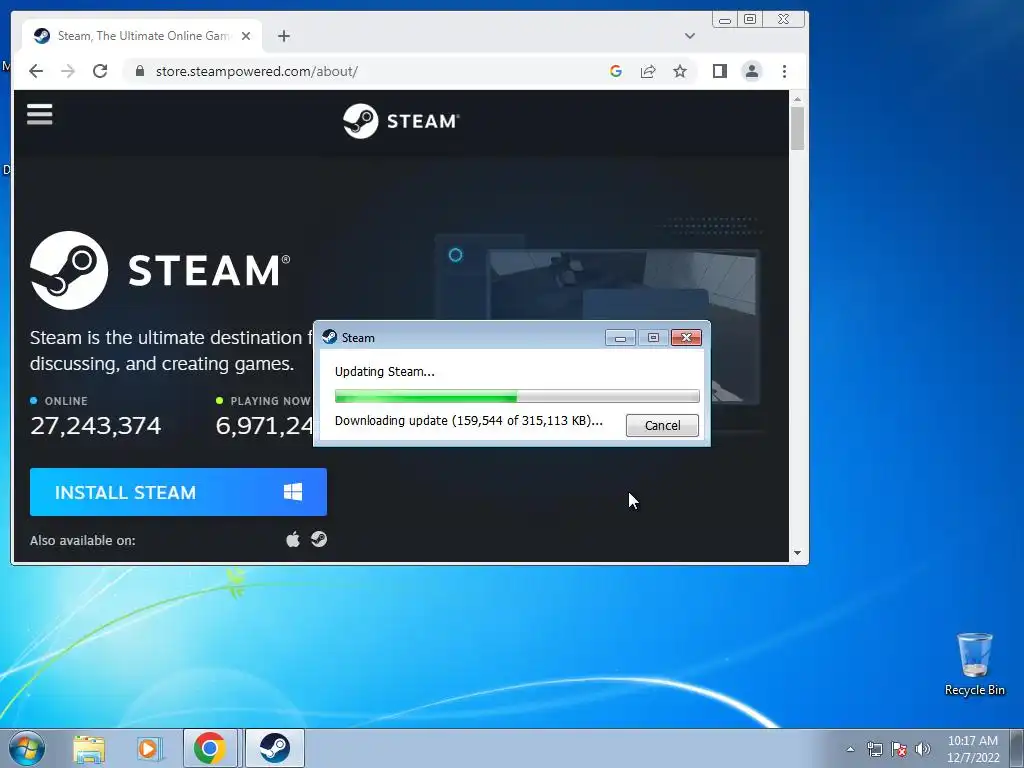Screen dimensions: 1024x768
Task: Open a new Chrome tab
Action: coord(283,36)
